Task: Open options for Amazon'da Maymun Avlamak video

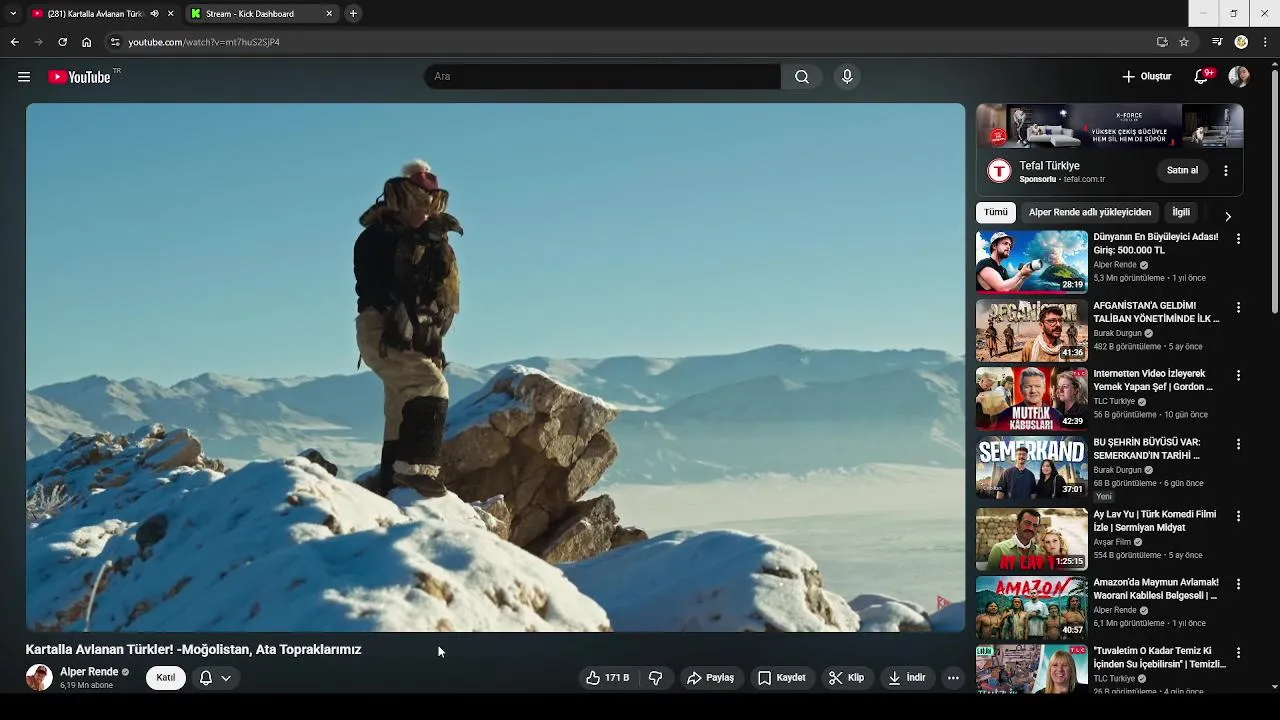Action: (1238, 584)
